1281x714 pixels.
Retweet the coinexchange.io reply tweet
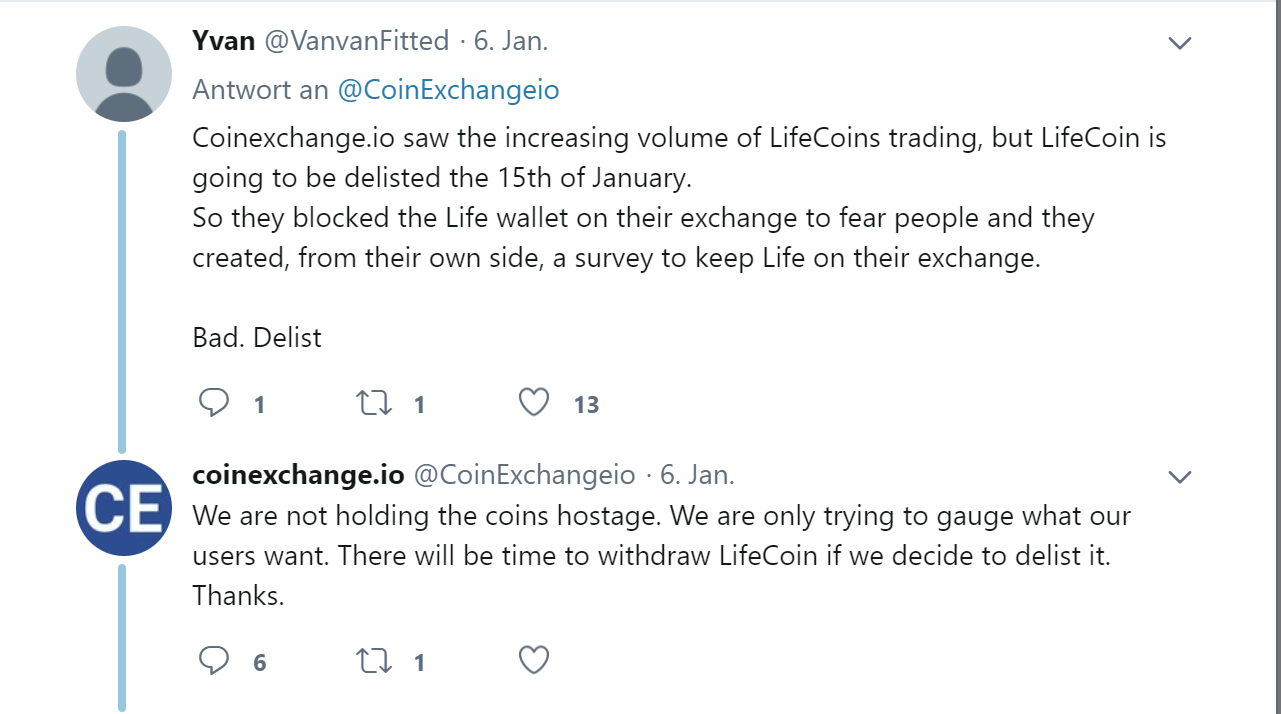375,661
